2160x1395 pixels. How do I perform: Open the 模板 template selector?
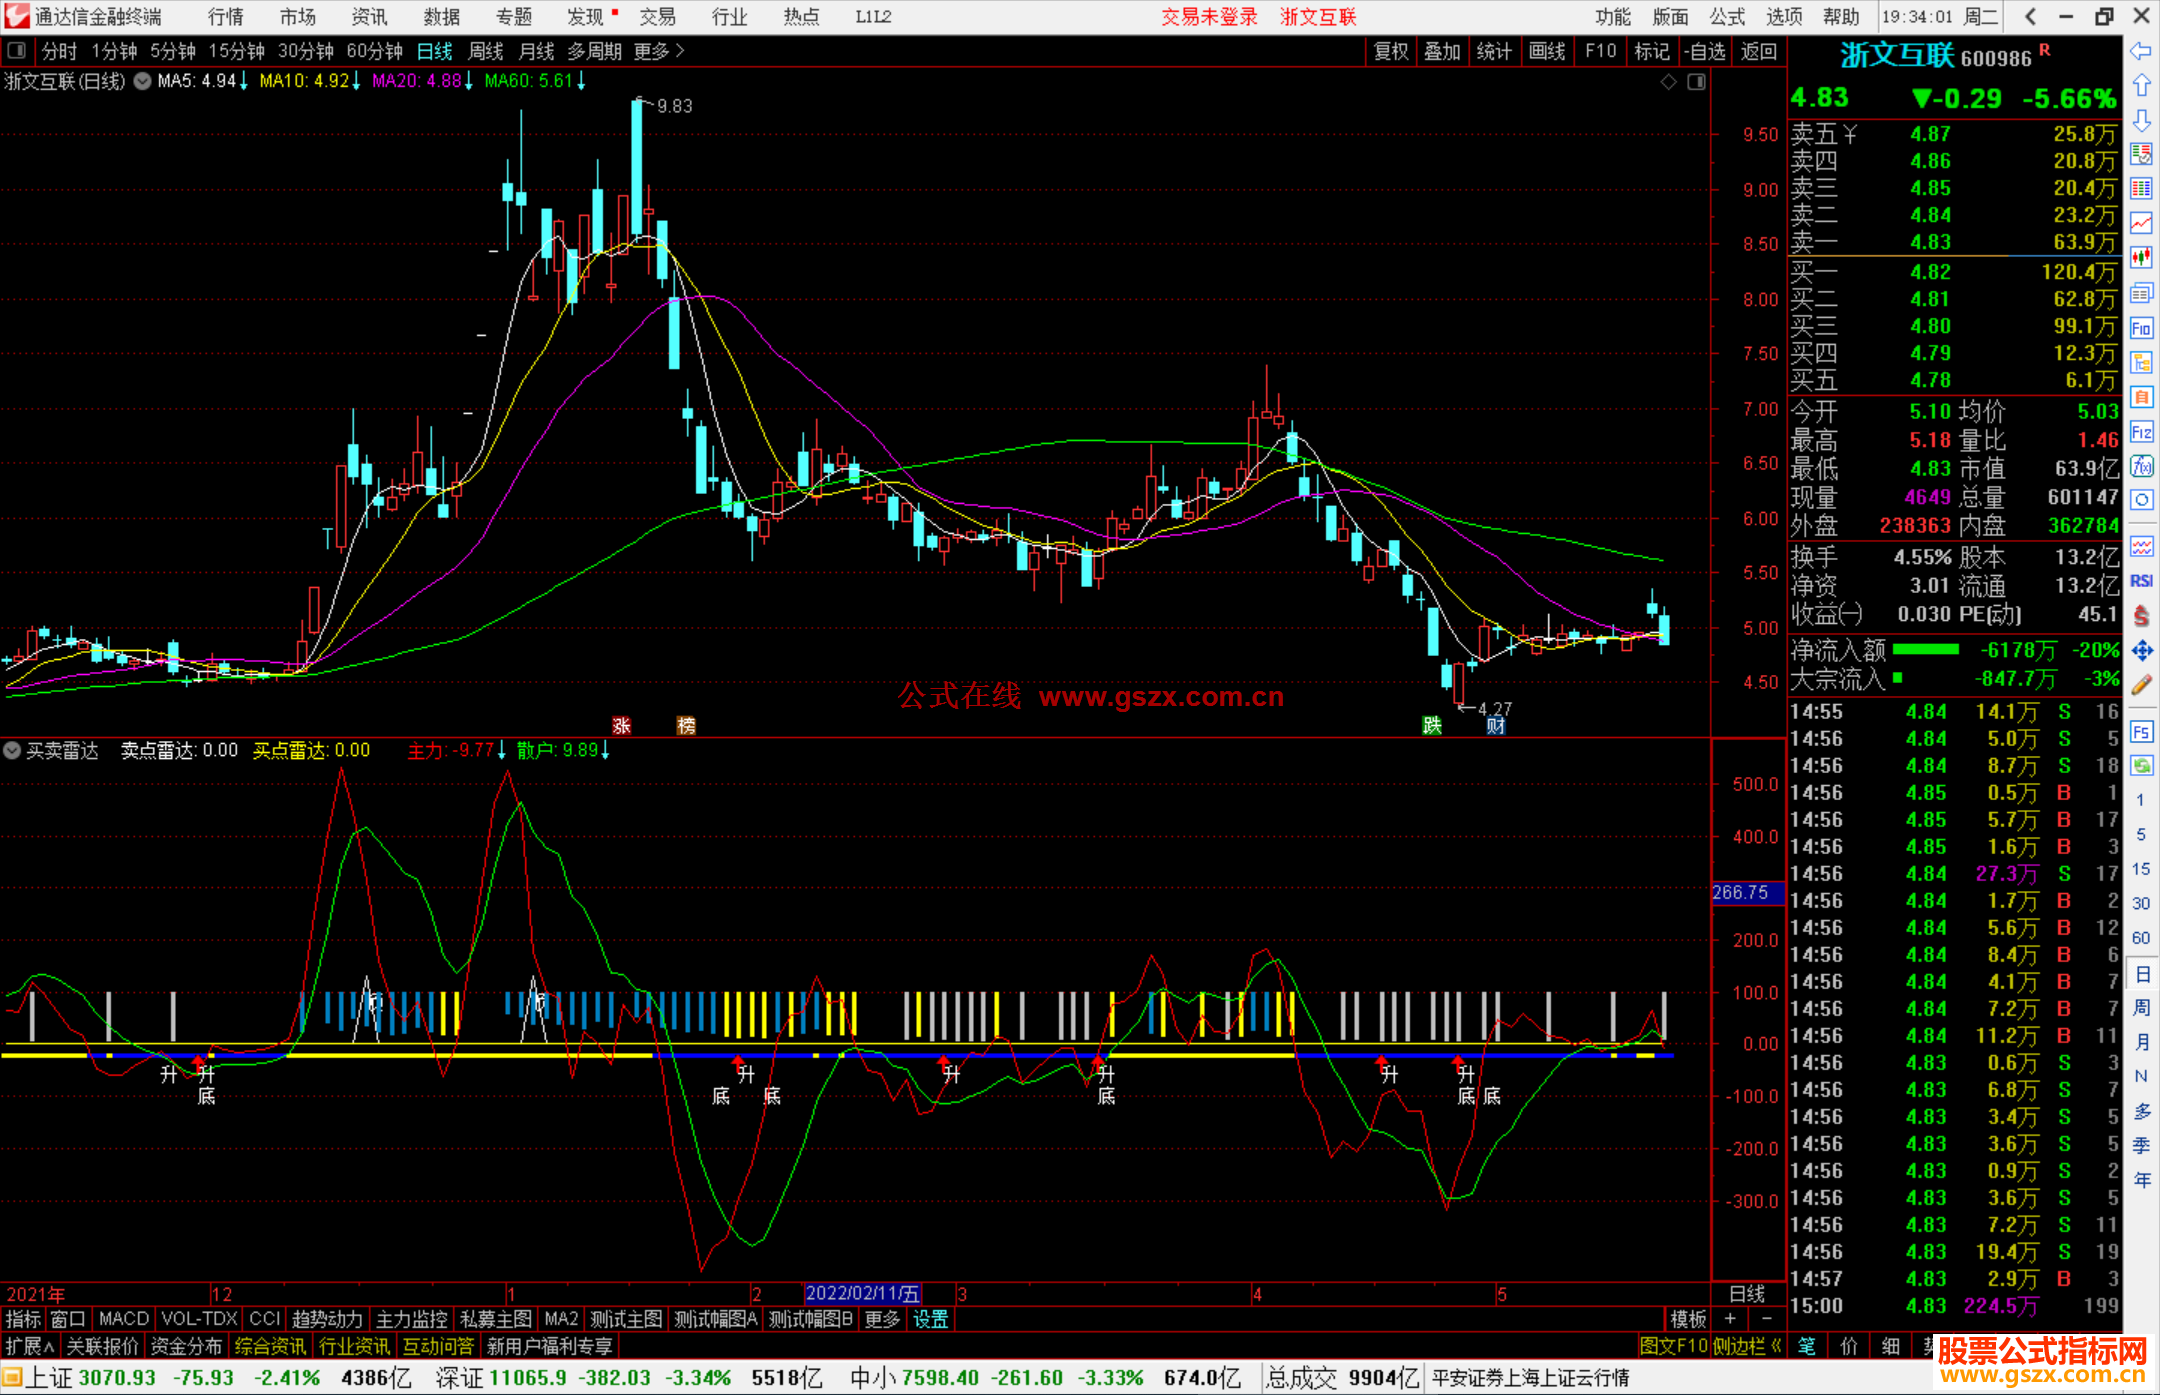coord(1688,1319)
